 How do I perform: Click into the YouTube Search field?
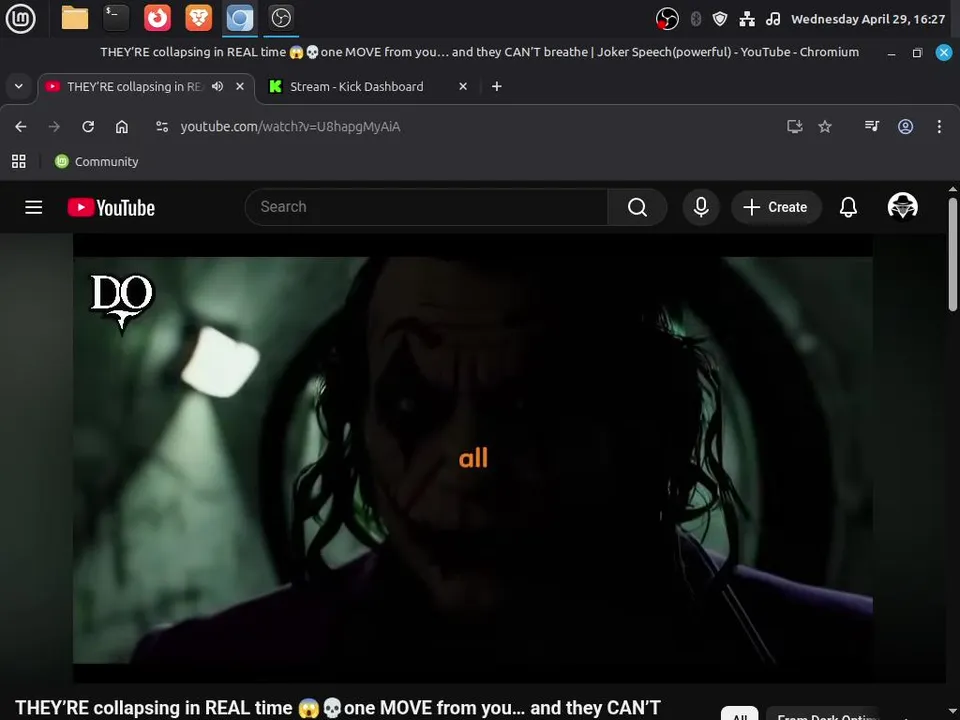tap(426, 207)
